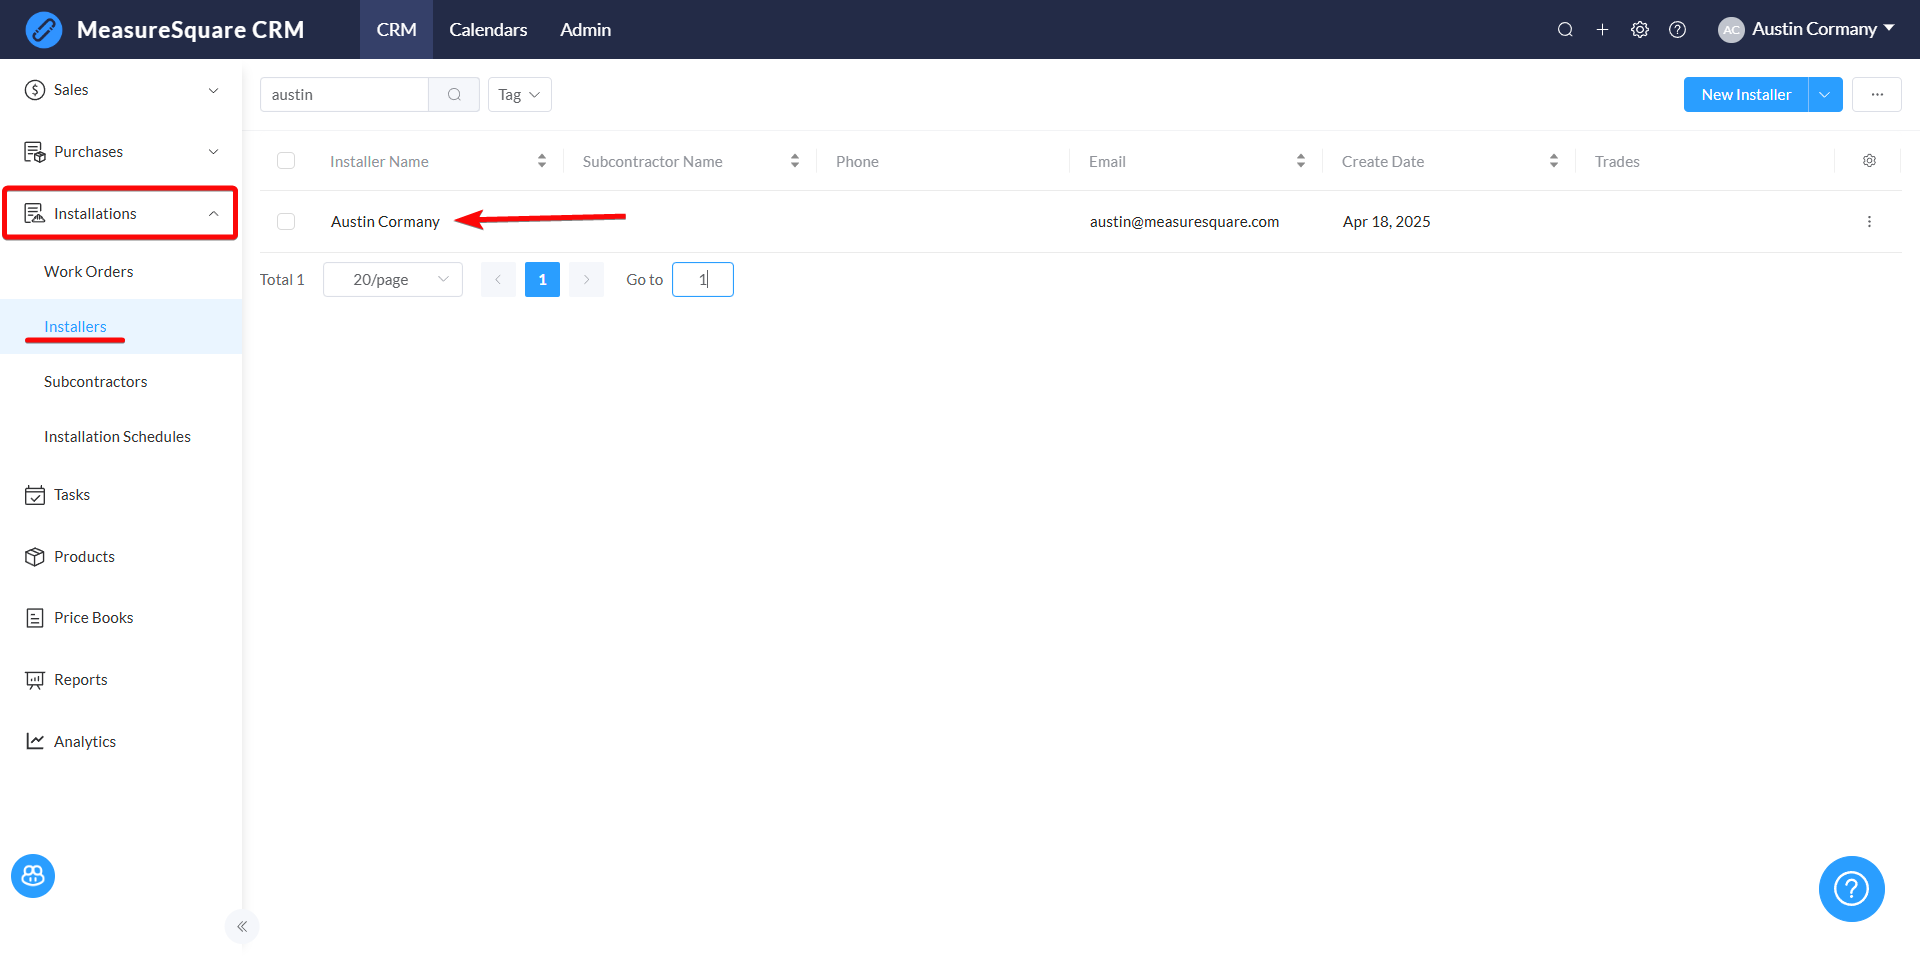Run installer search with magnifier button
The image size is (1920, 957).
pos(454,95)
